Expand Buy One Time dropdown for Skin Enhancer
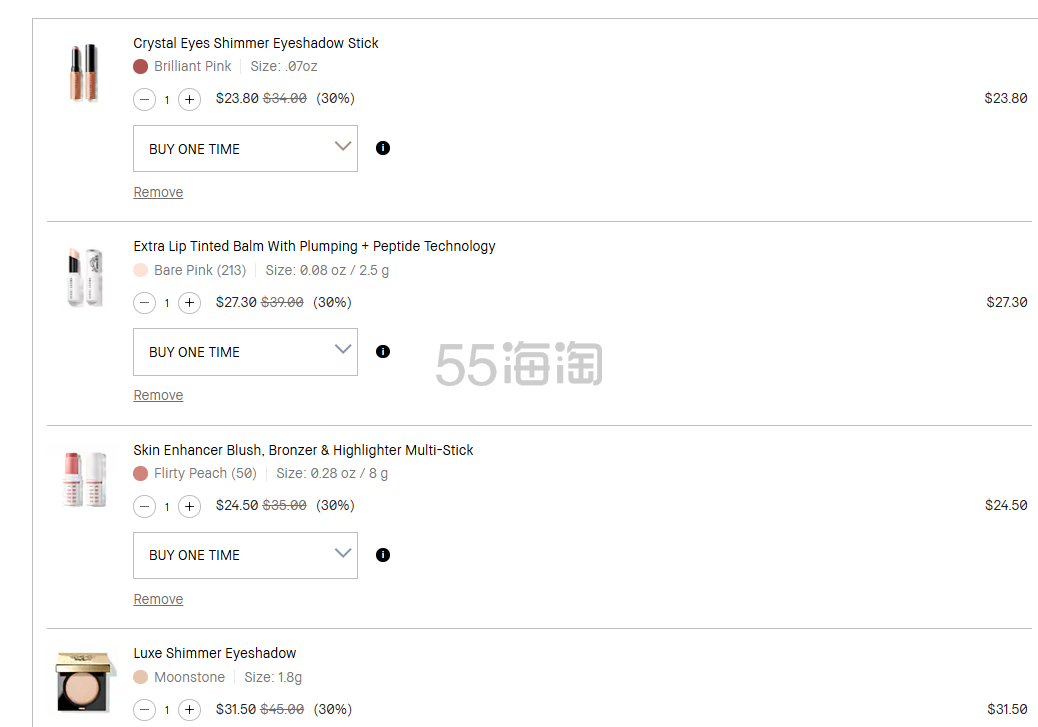Screen dimensions: 1038x727 click(245, 555)
